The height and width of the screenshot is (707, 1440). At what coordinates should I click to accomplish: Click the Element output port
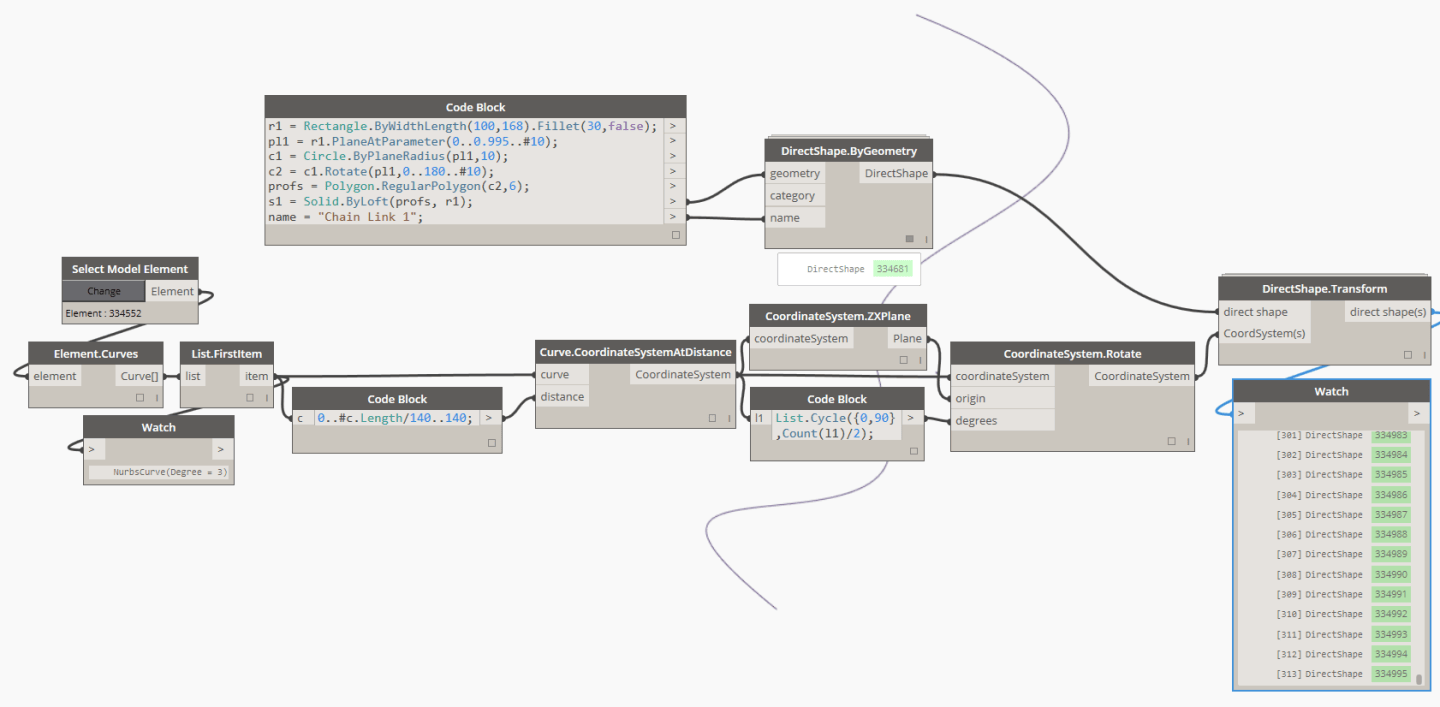172,291
